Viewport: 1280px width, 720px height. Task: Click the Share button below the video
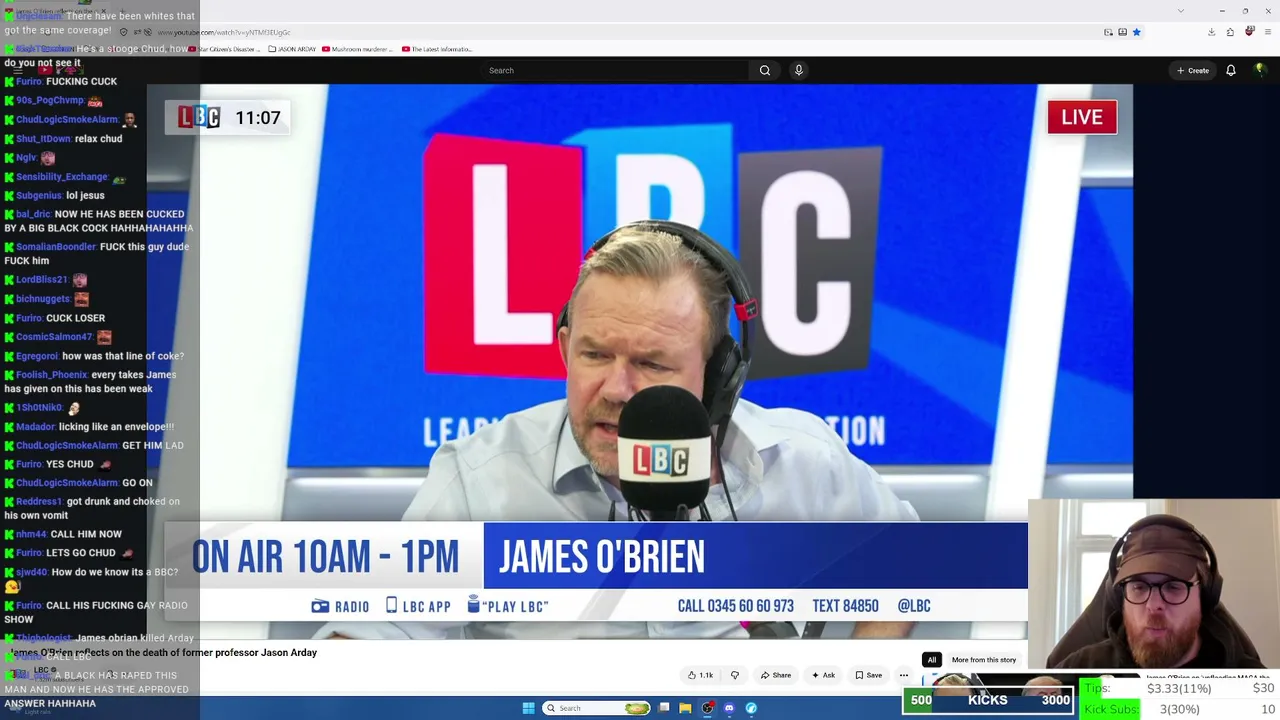pos(776,675)
